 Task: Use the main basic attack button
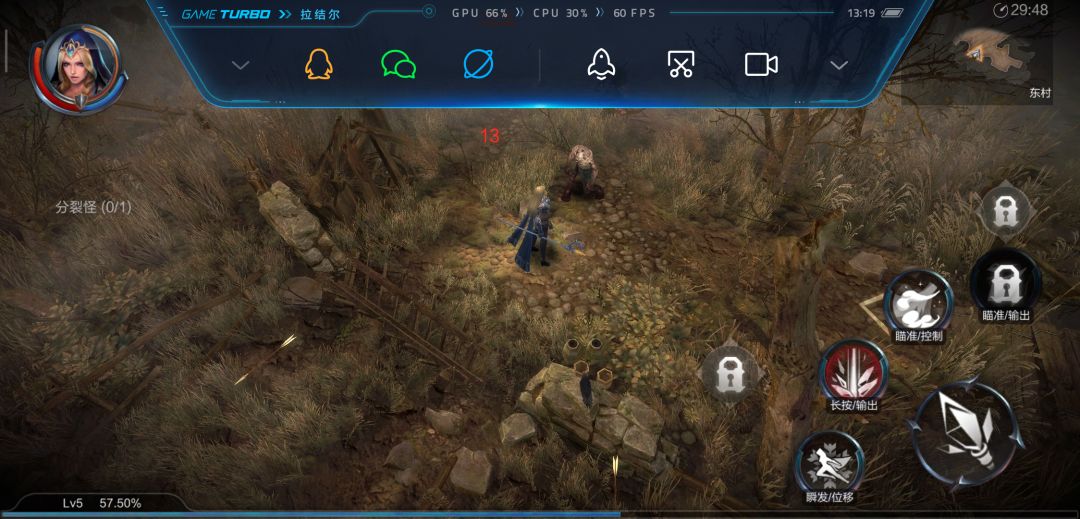tap(966, 434)
